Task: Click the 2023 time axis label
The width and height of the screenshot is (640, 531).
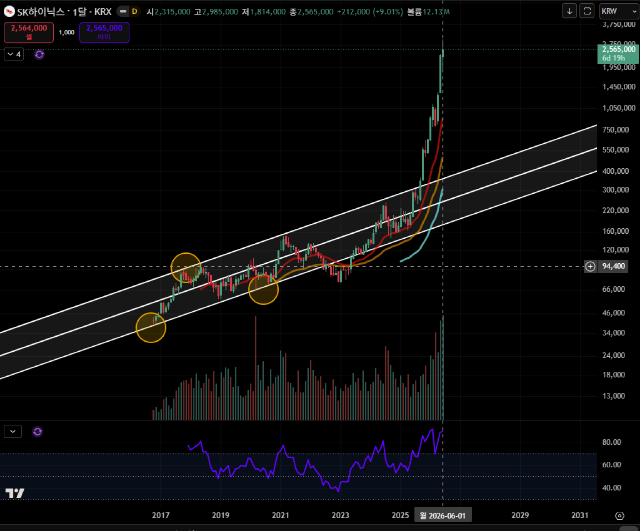Action: point(340,515)
